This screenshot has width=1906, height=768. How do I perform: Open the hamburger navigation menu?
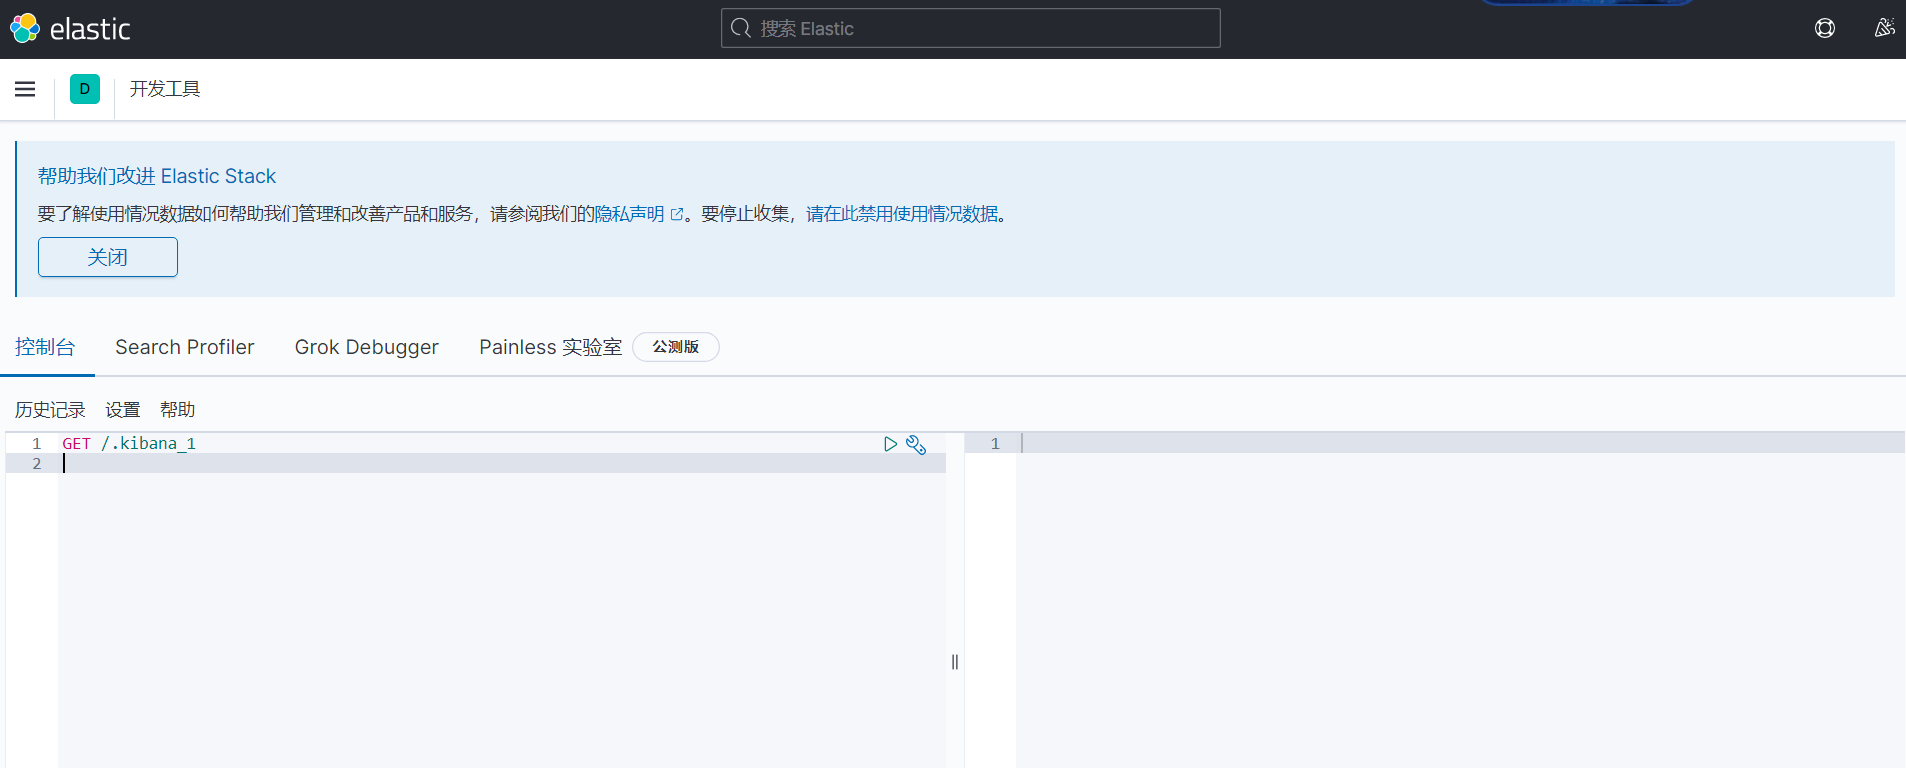(25, 89)
